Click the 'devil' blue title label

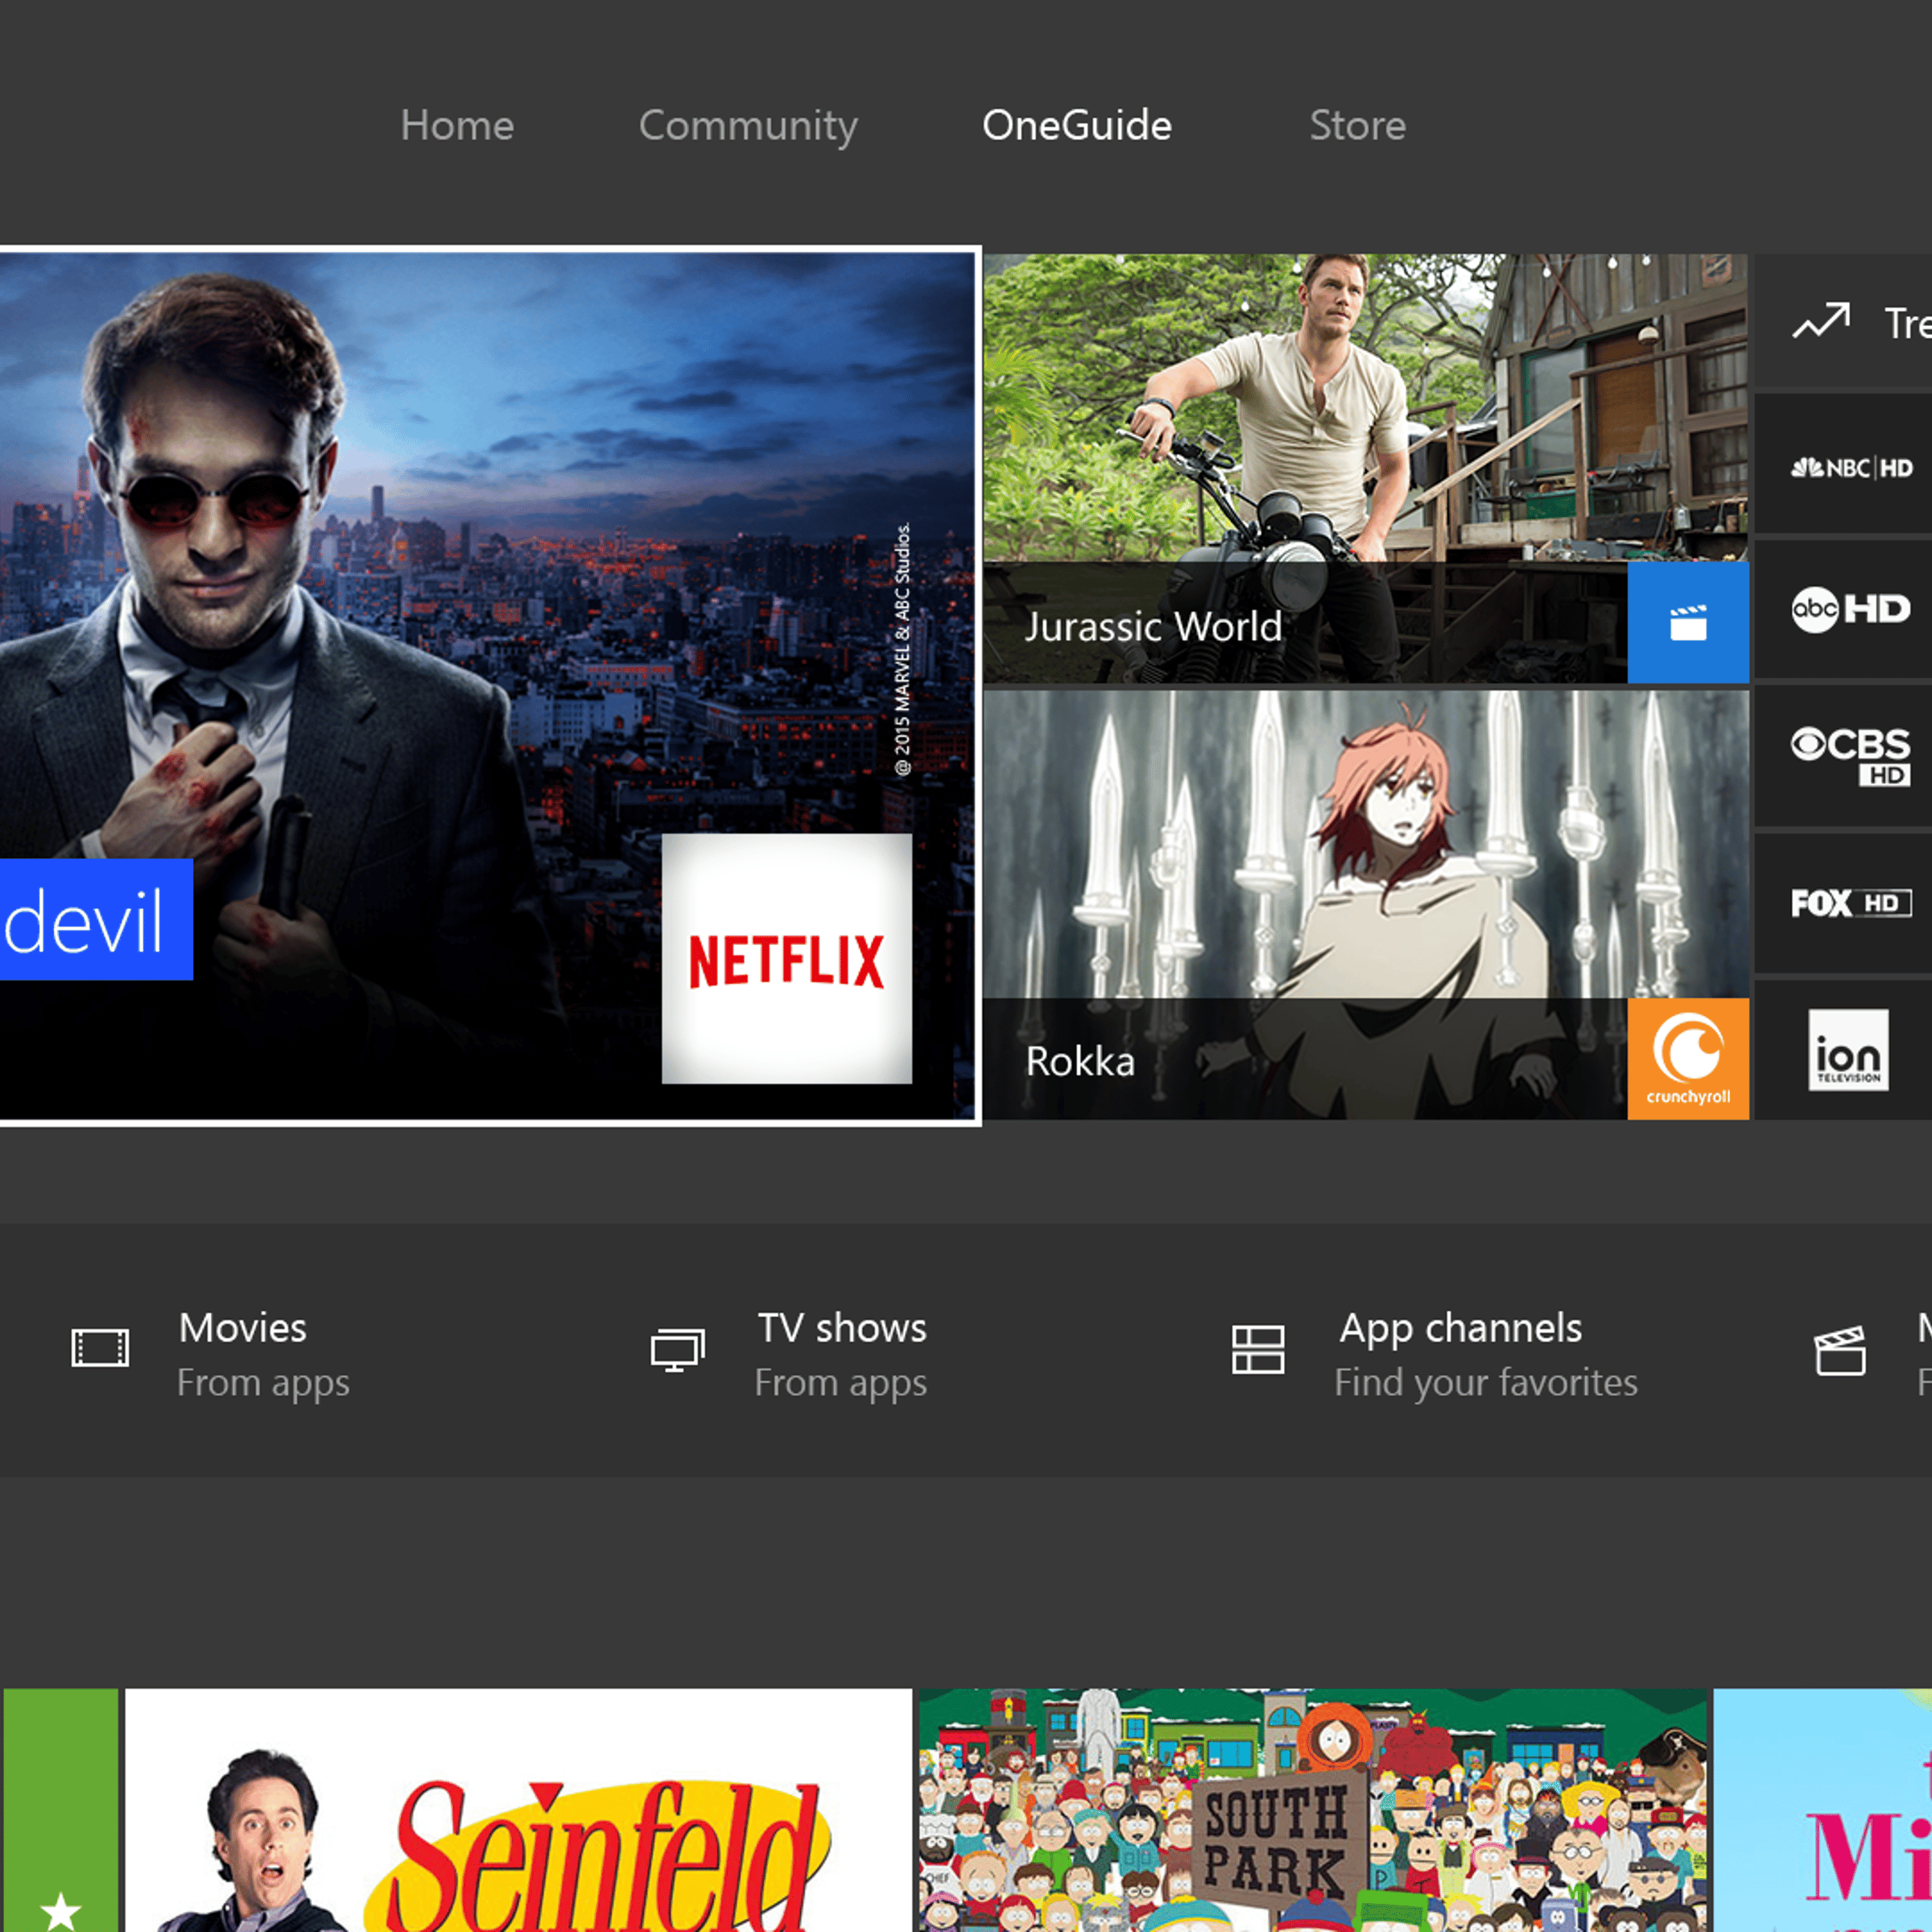(96, 919)
